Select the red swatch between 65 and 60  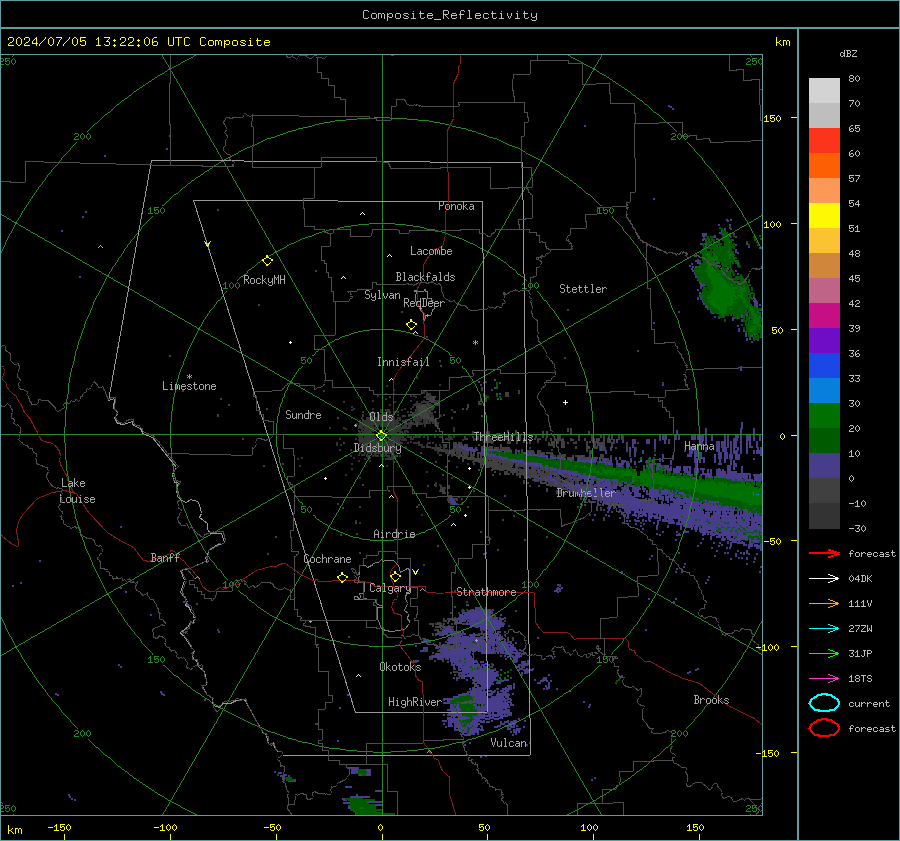824,141
